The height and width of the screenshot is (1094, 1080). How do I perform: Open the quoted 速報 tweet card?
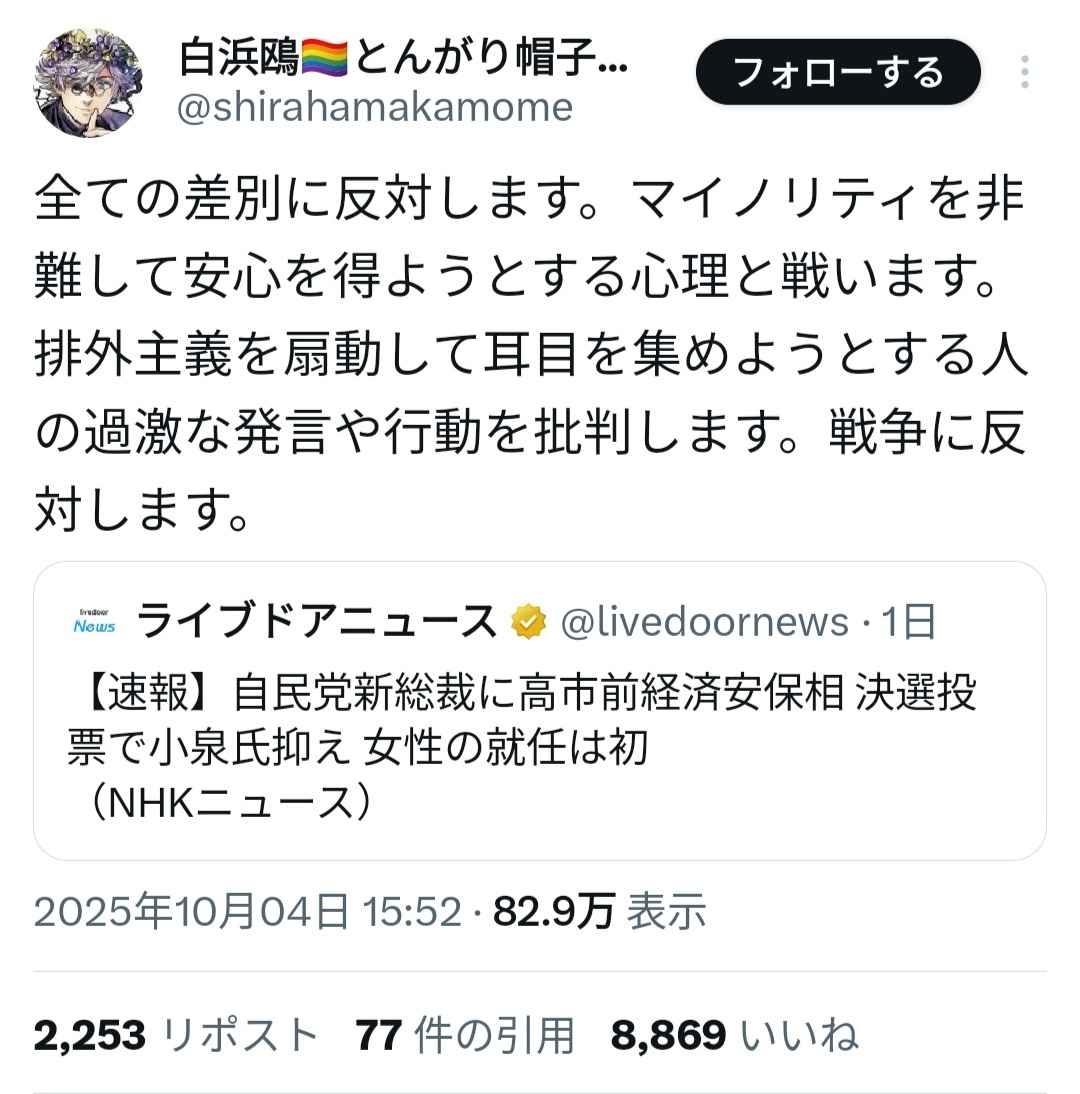pos(539,710)
